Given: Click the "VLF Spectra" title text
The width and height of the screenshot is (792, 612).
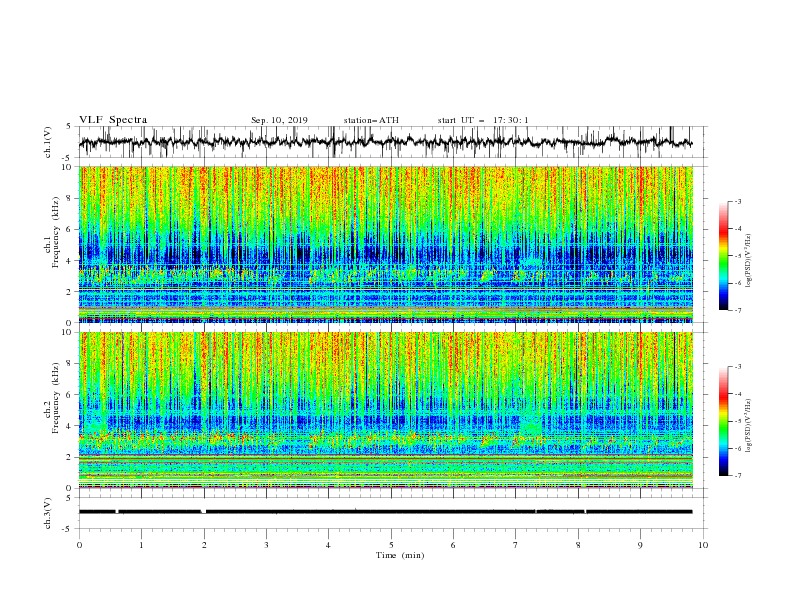Looking at the screenshot, I should tap(113, 120).
